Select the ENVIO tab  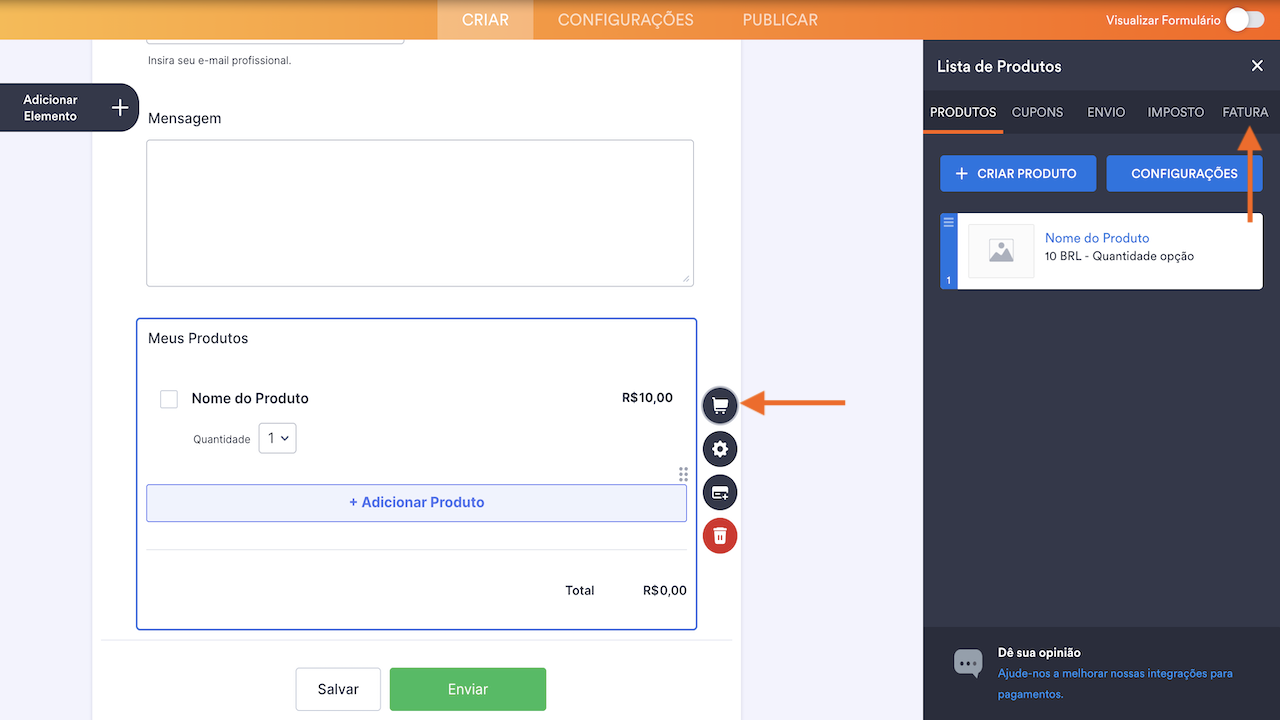pos(1105,112)
